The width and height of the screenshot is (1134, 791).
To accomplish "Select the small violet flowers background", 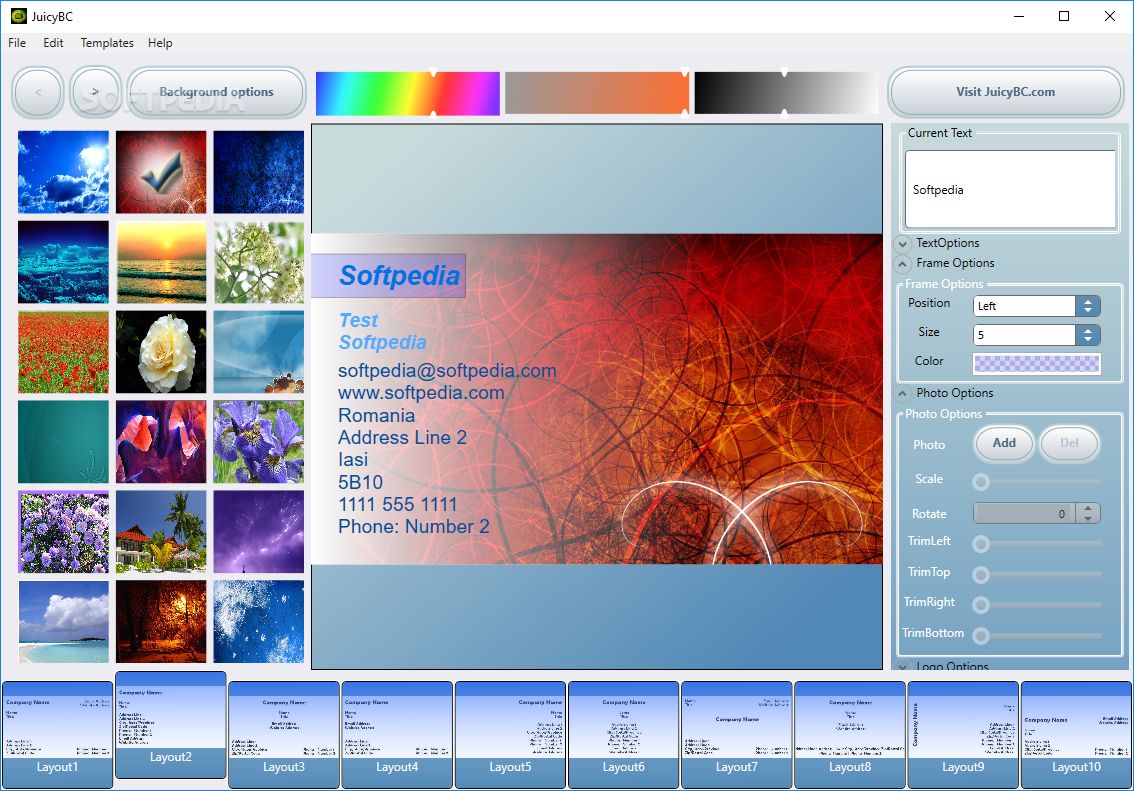I will click(x=64, y=532).
